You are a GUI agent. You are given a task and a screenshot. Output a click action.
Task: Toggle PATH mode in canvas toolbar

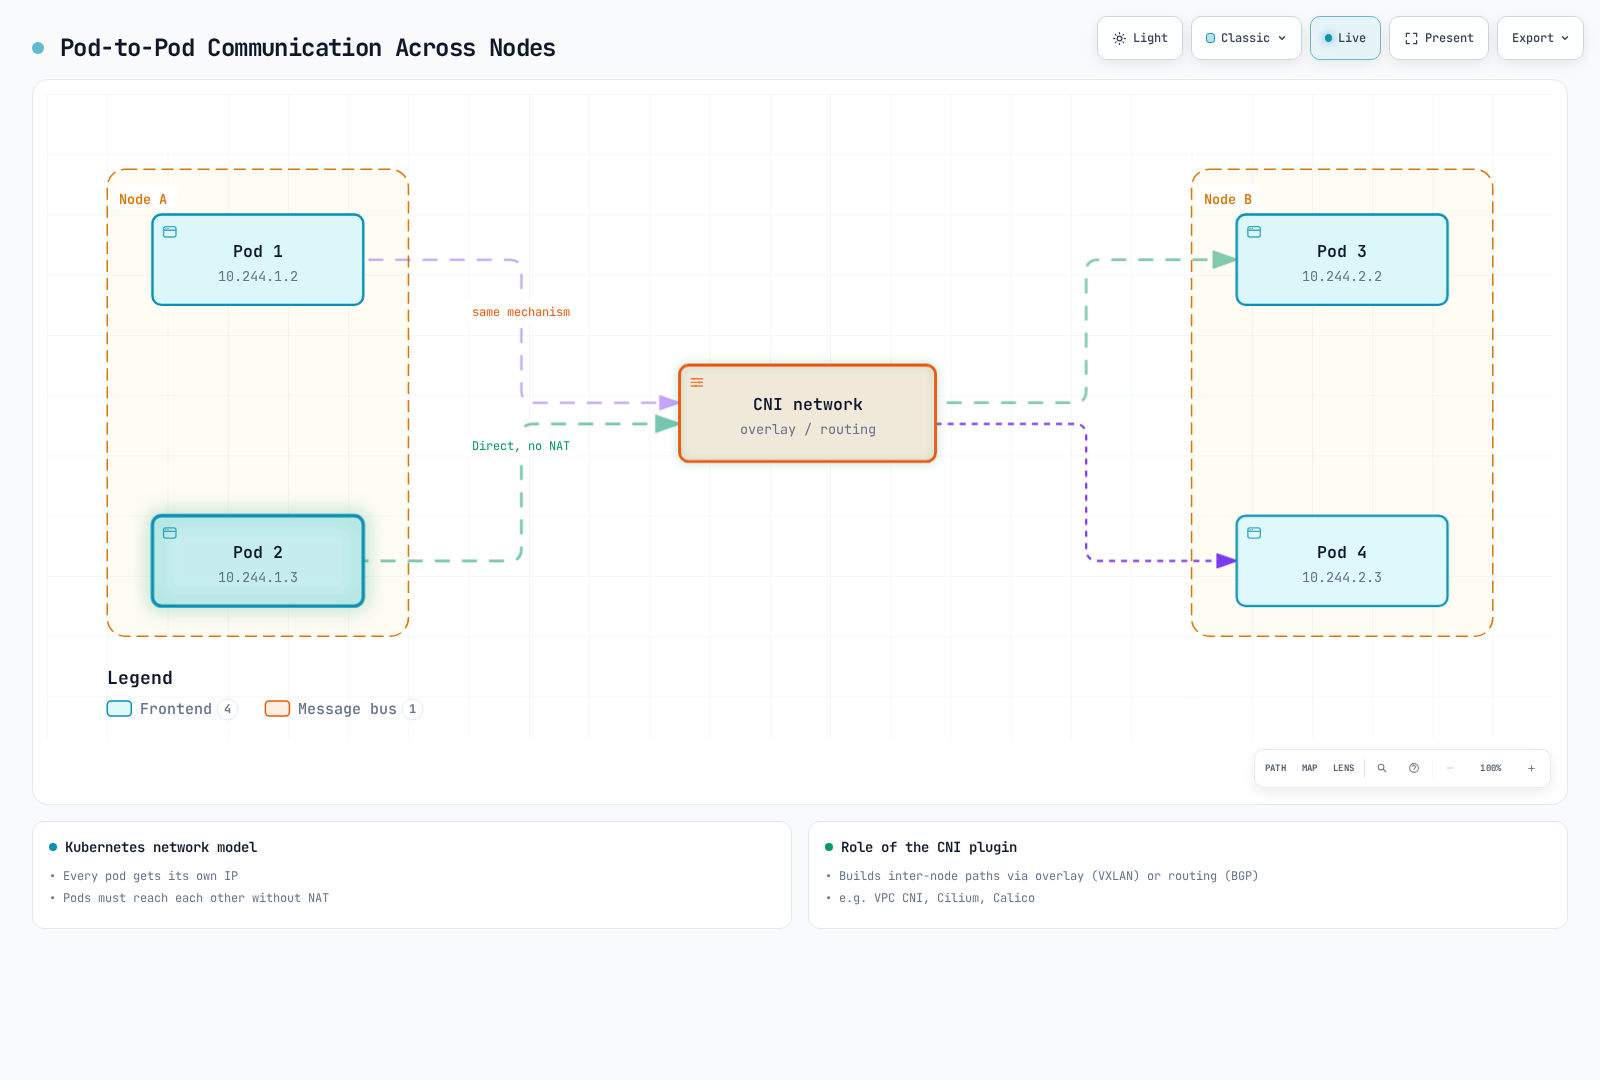point(1276,768)
